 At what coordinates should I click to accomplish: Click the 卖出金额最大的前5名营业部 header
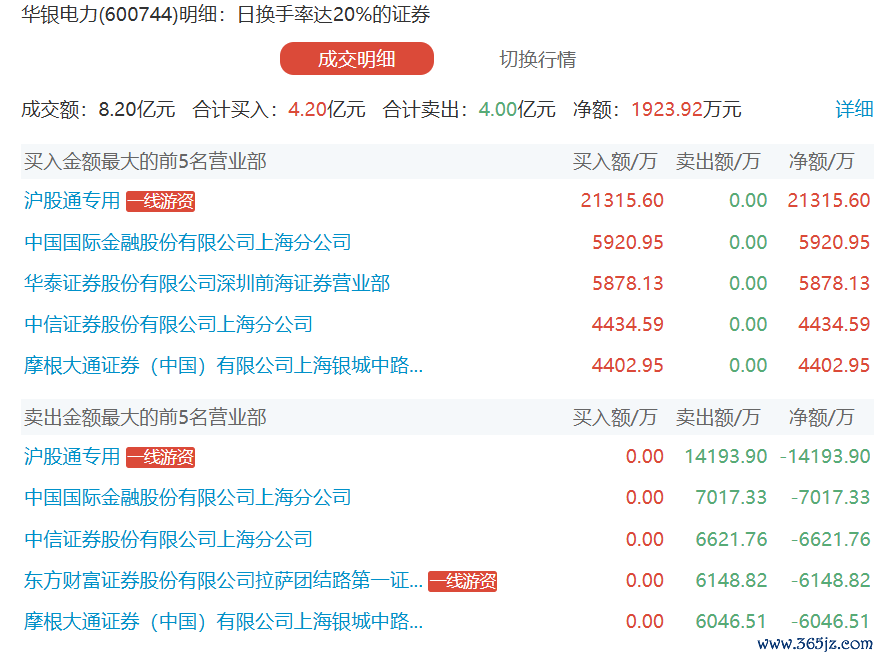pos(145,417)
